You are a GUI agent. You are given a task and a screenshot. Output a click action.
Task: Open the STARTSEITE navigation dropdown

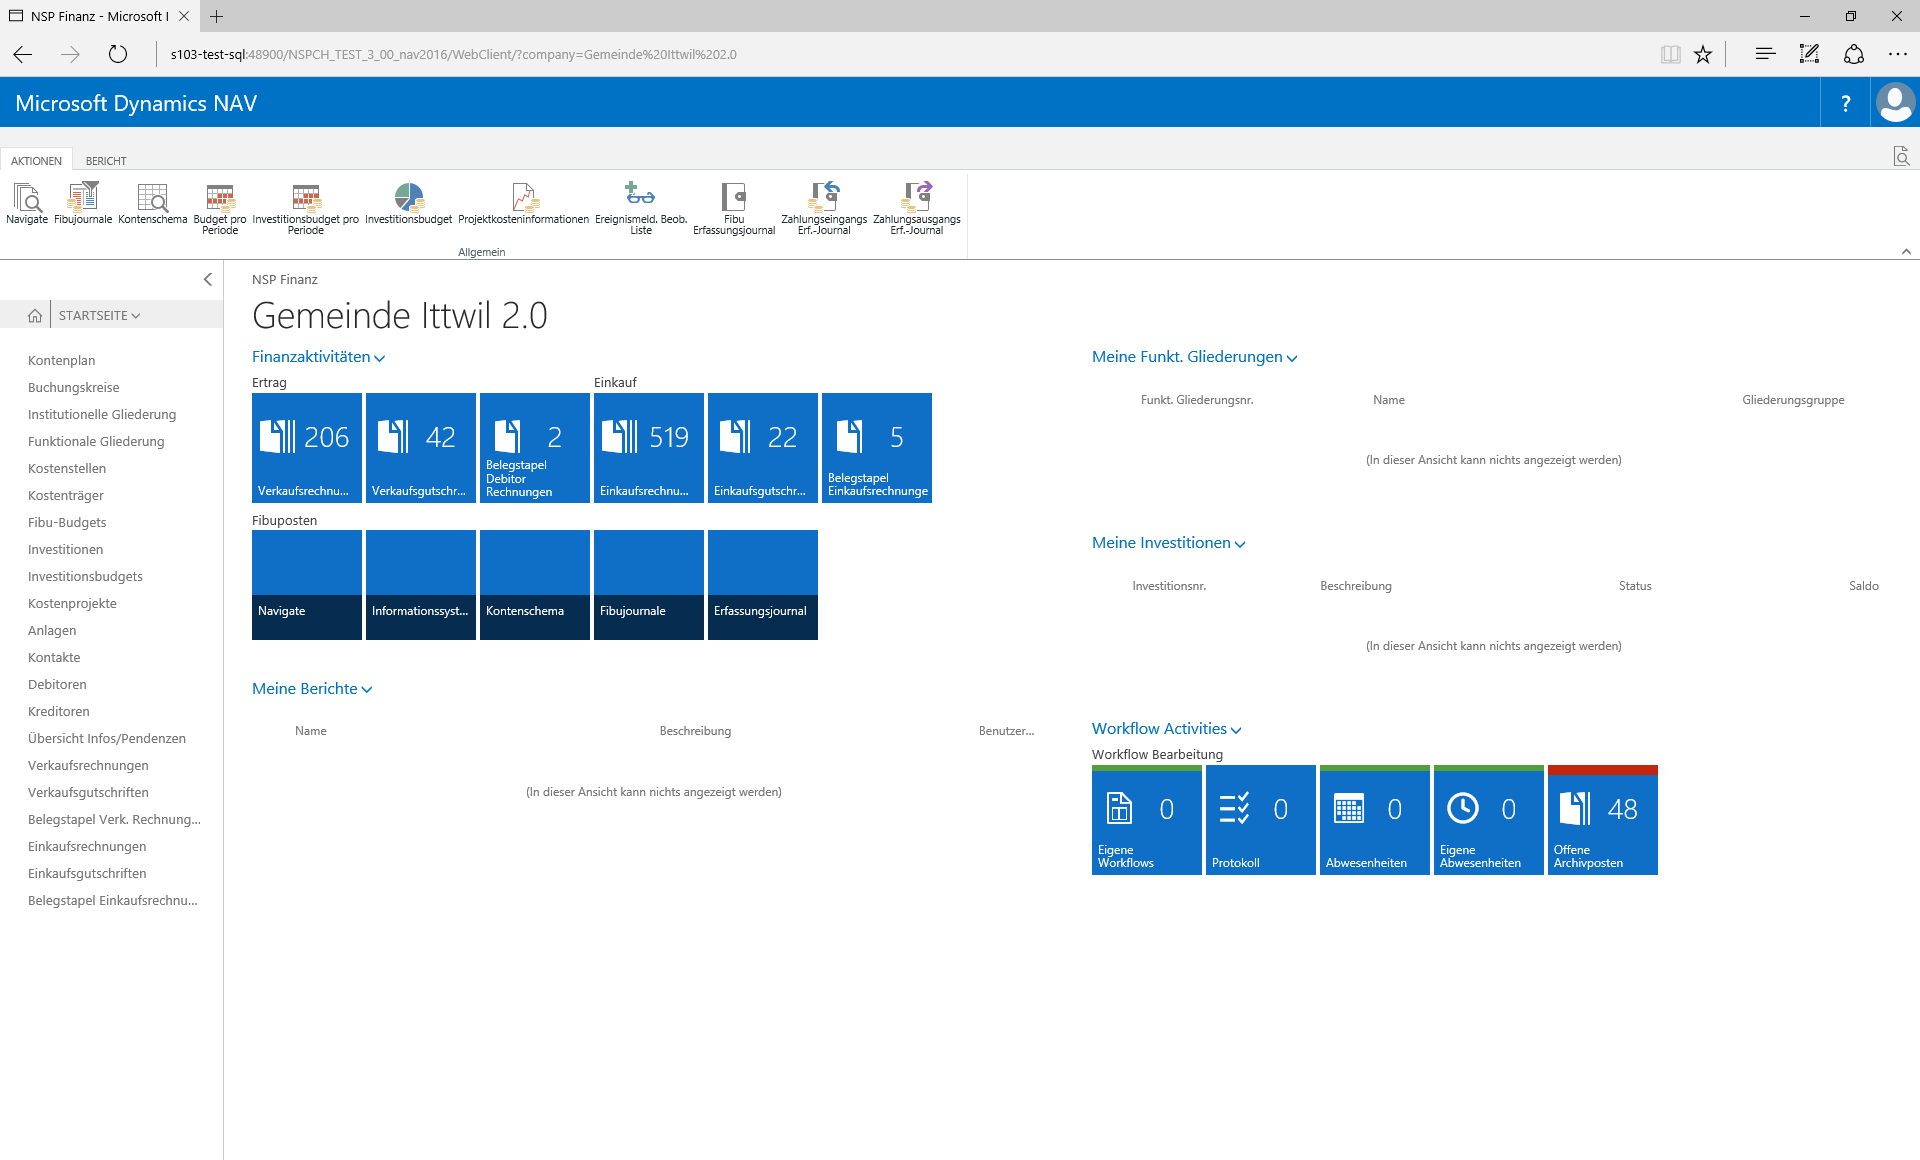(x=99, y=315)
